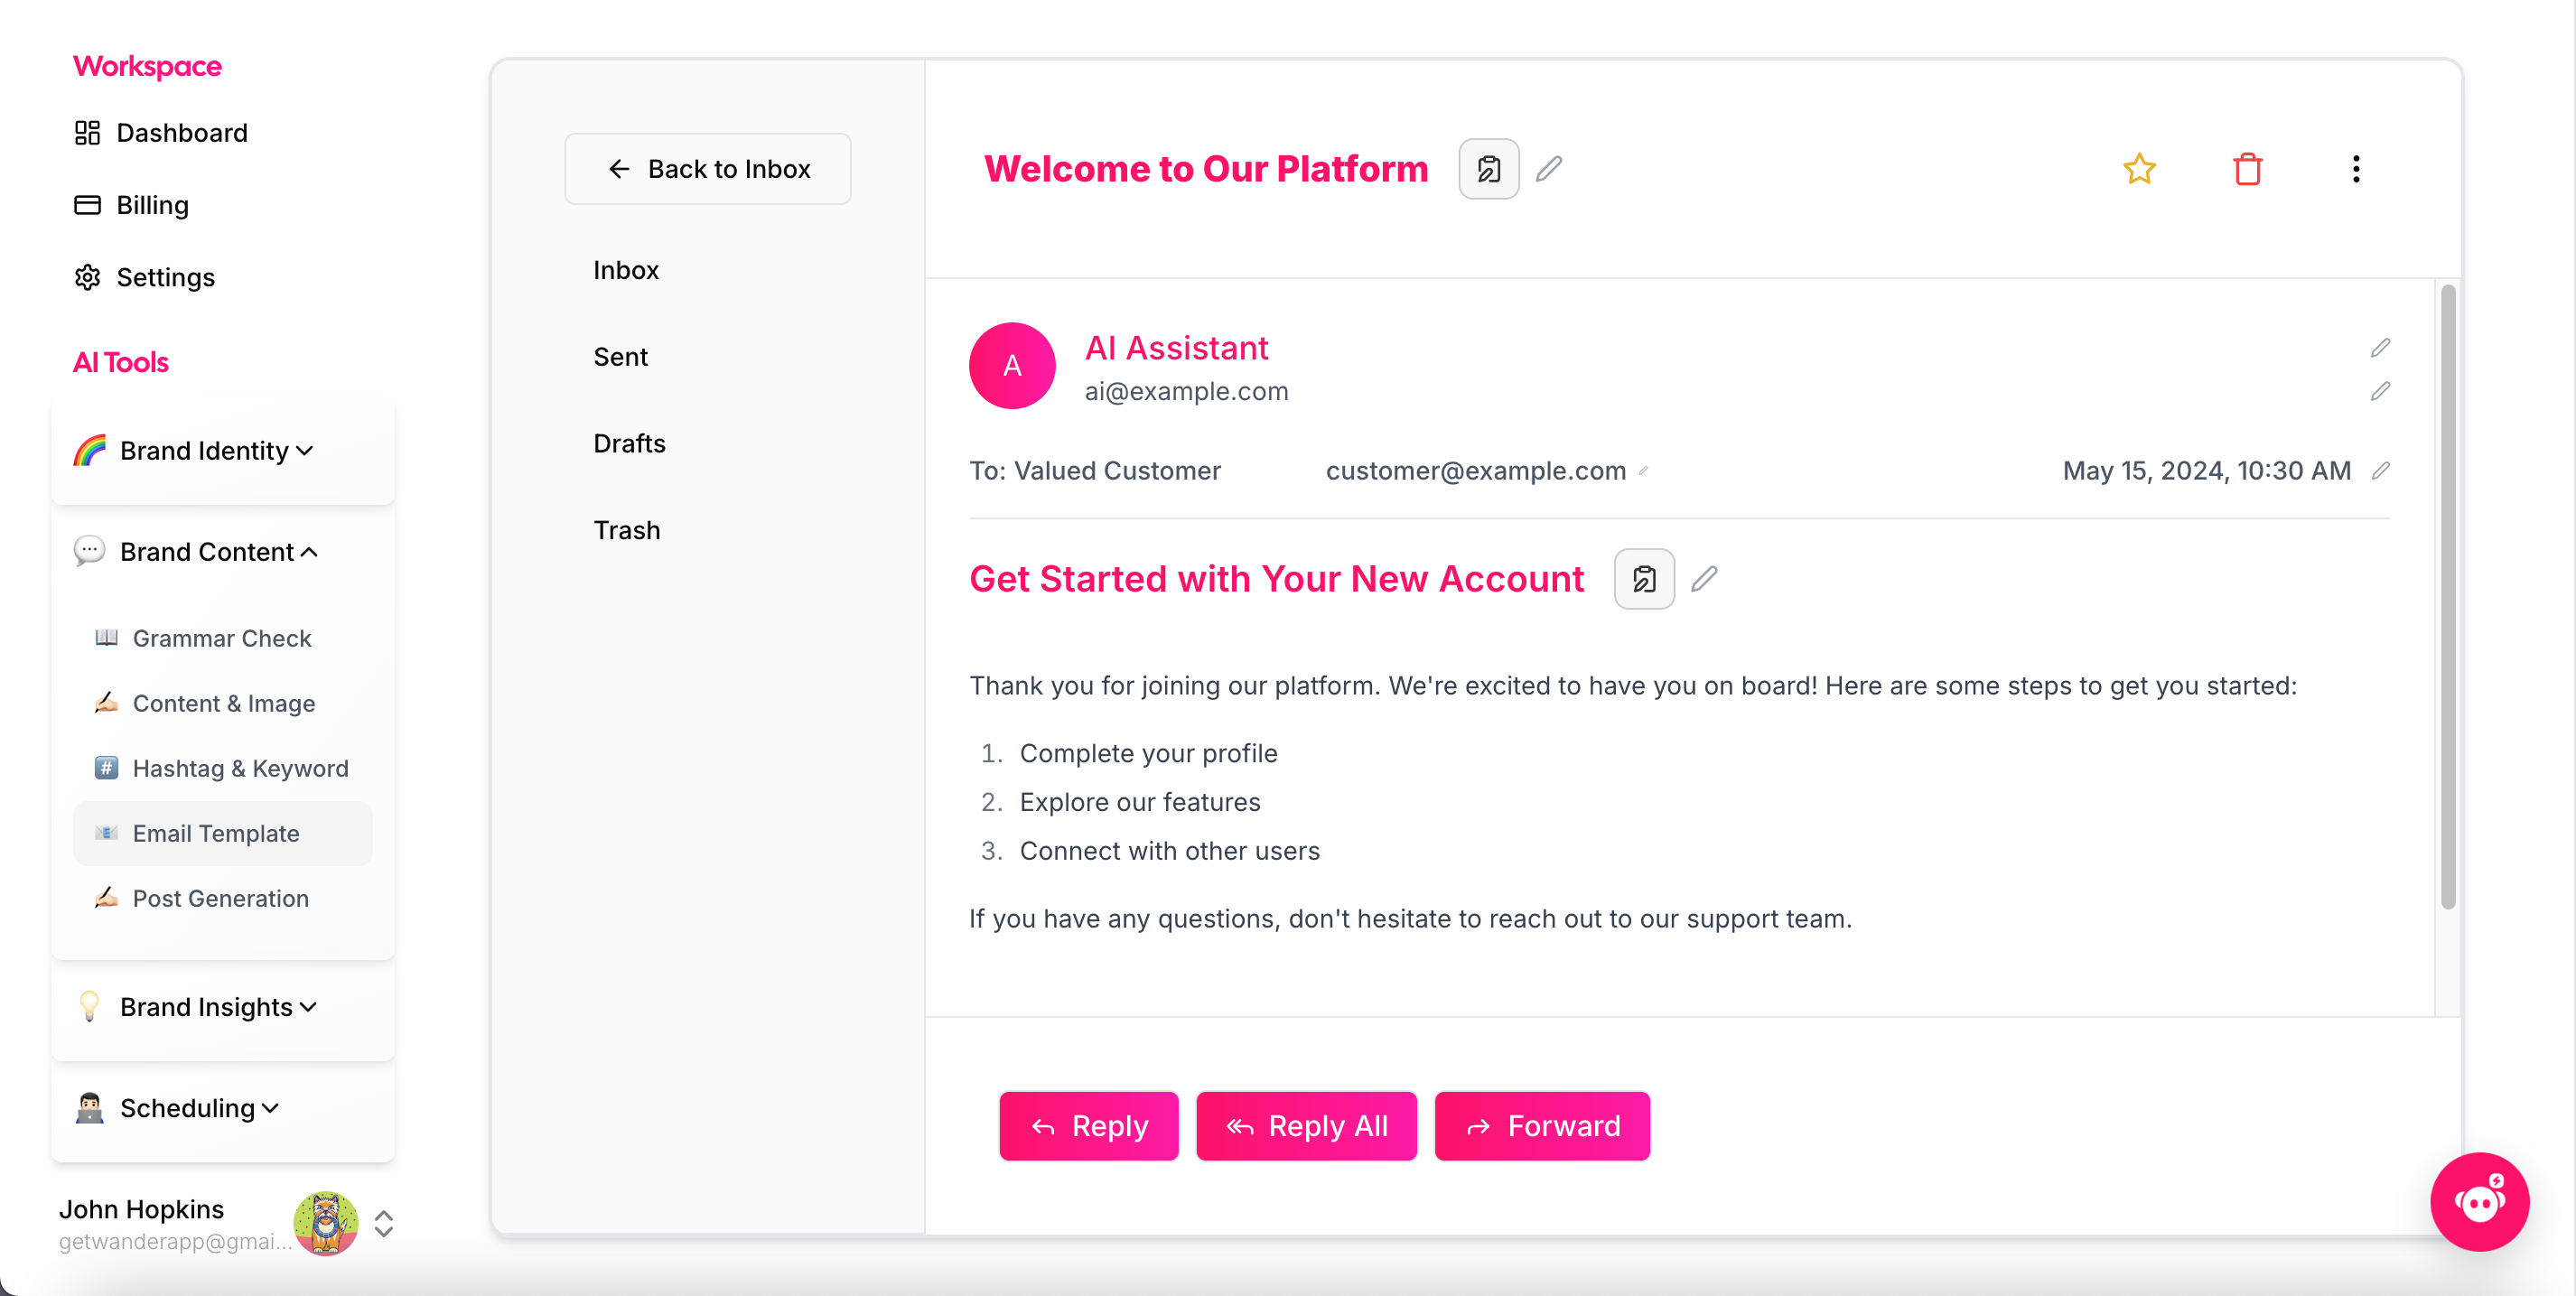Edit the Get Started heading pencil icon
This screenshot has height=1296, width=2576.
coord(1704,579)
